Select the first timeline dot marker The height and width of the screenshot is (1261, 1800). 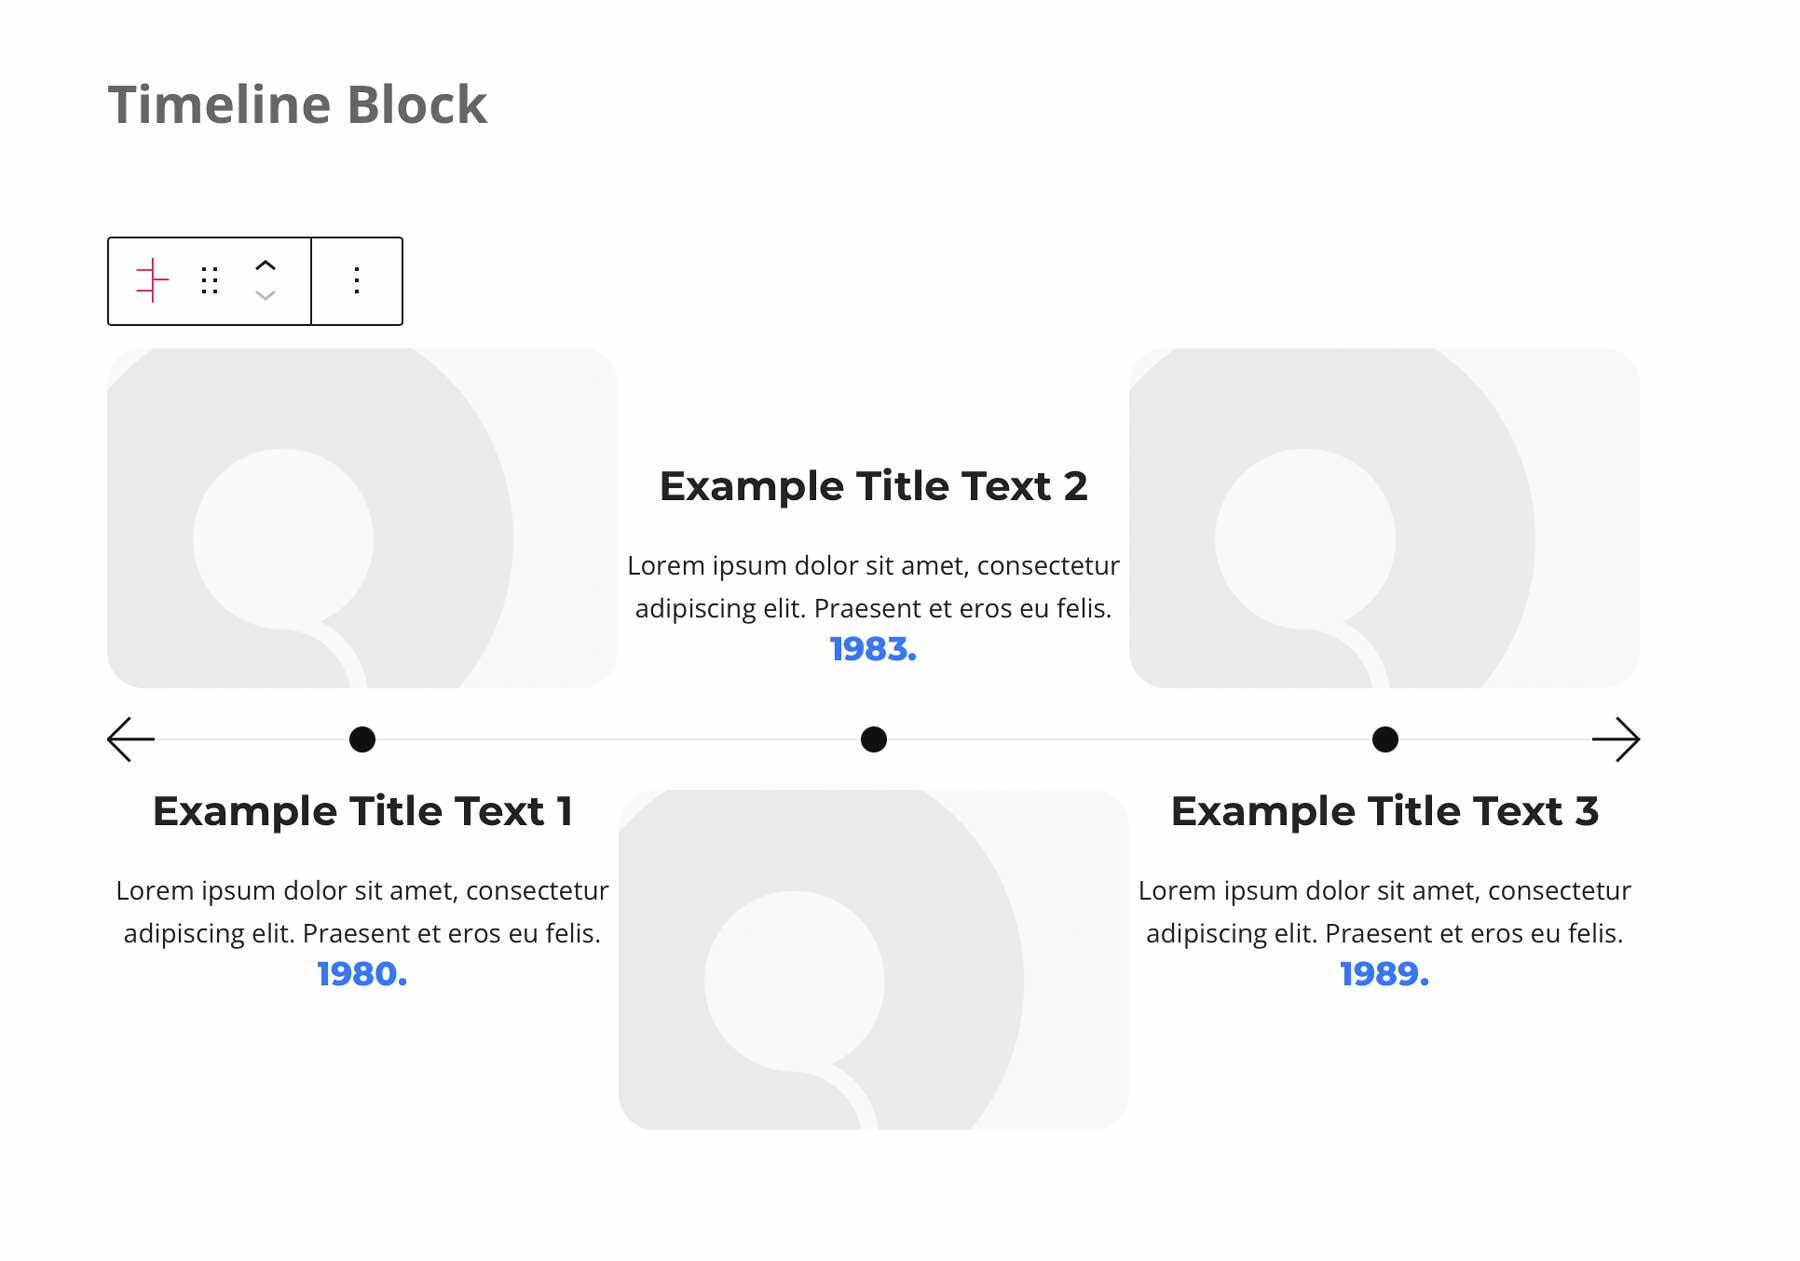point(362,740)
